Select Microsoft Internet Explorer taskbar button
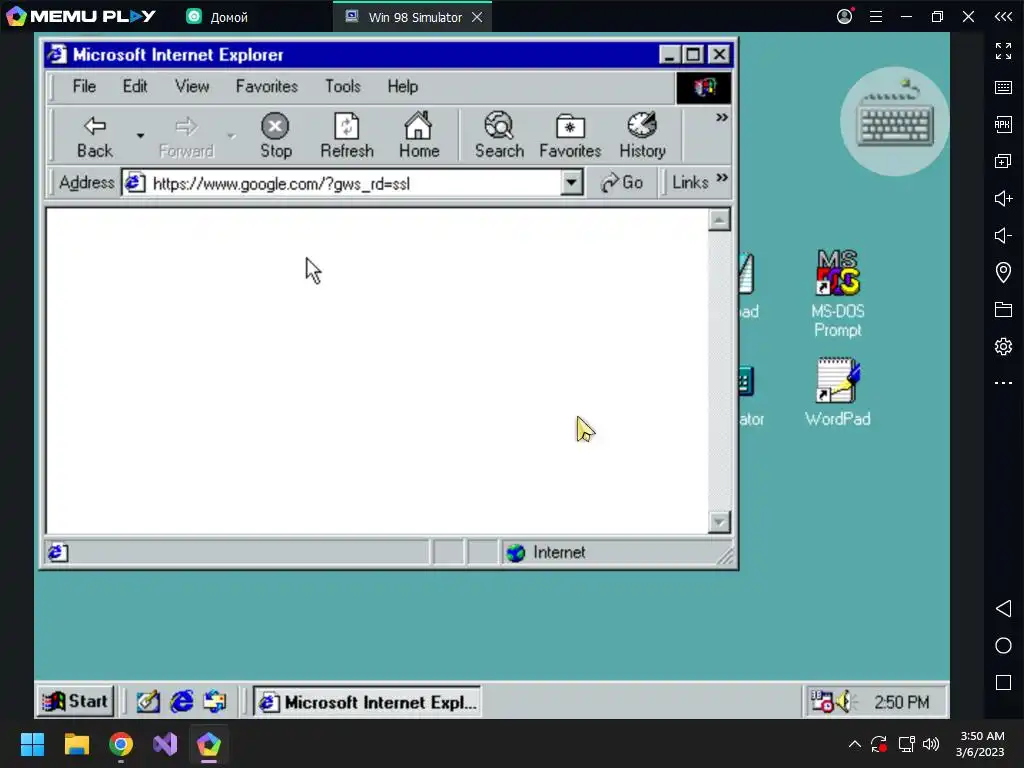The image size is (1024, 768). 367,702
